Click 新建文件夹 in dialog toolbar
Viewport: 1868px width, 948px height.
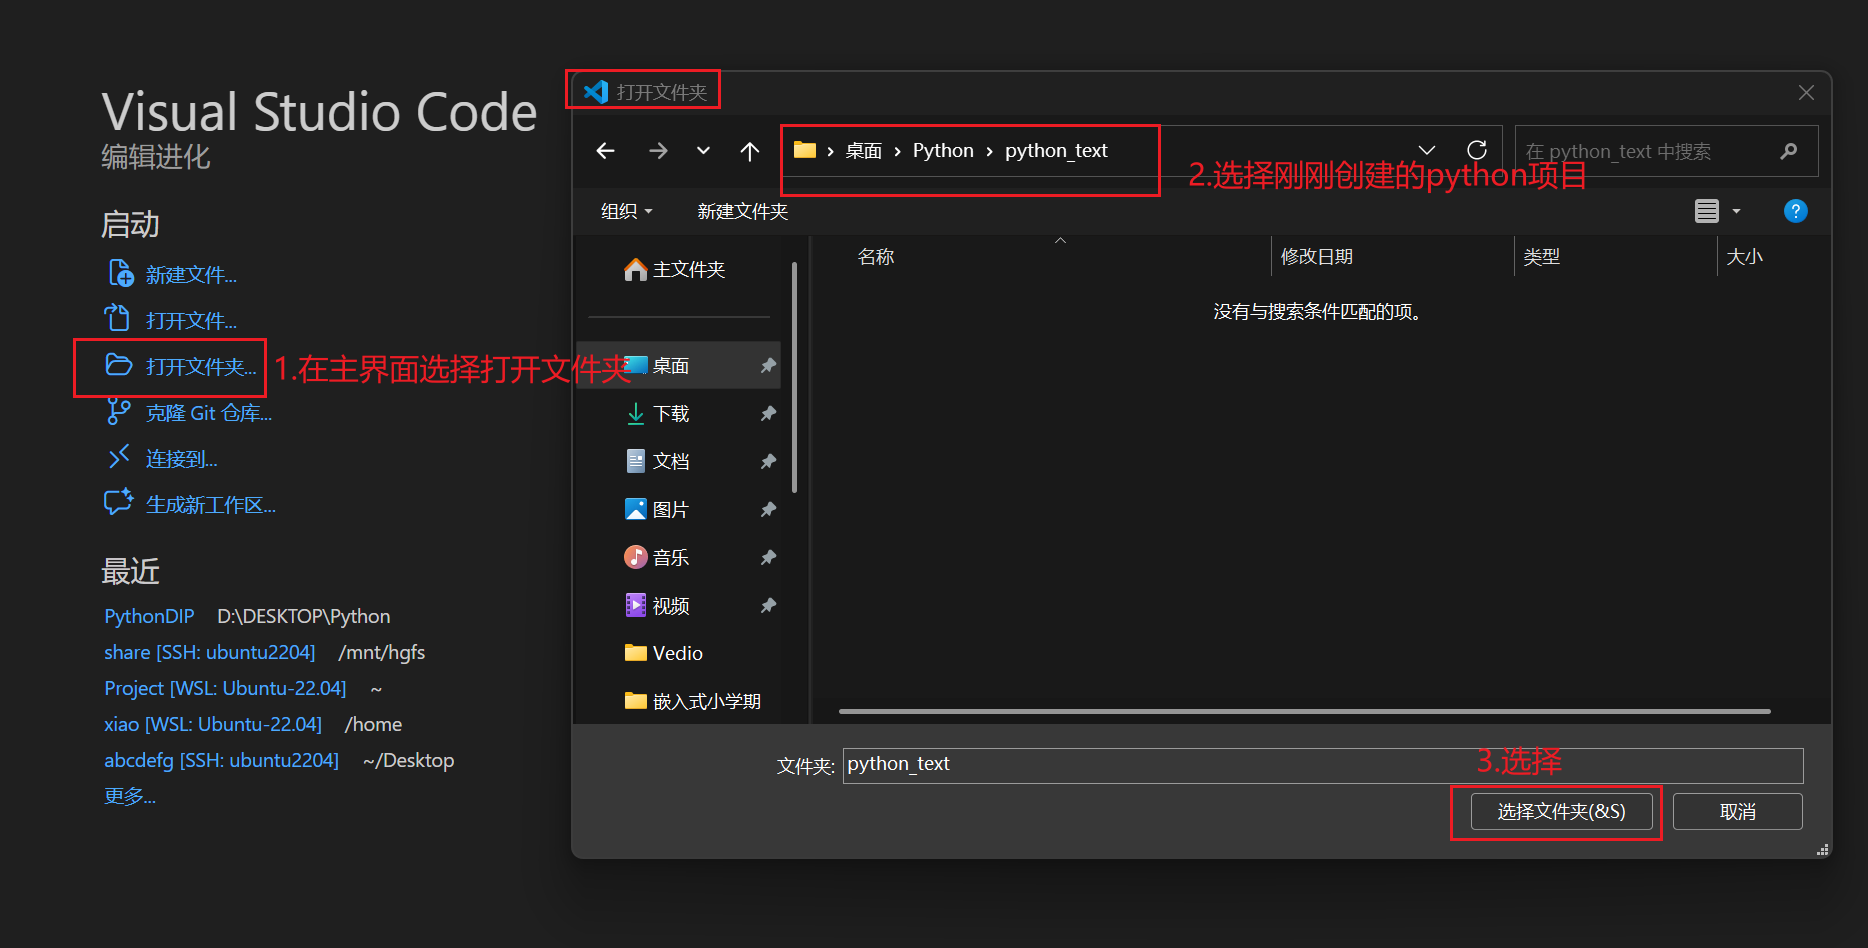[742, 211]
